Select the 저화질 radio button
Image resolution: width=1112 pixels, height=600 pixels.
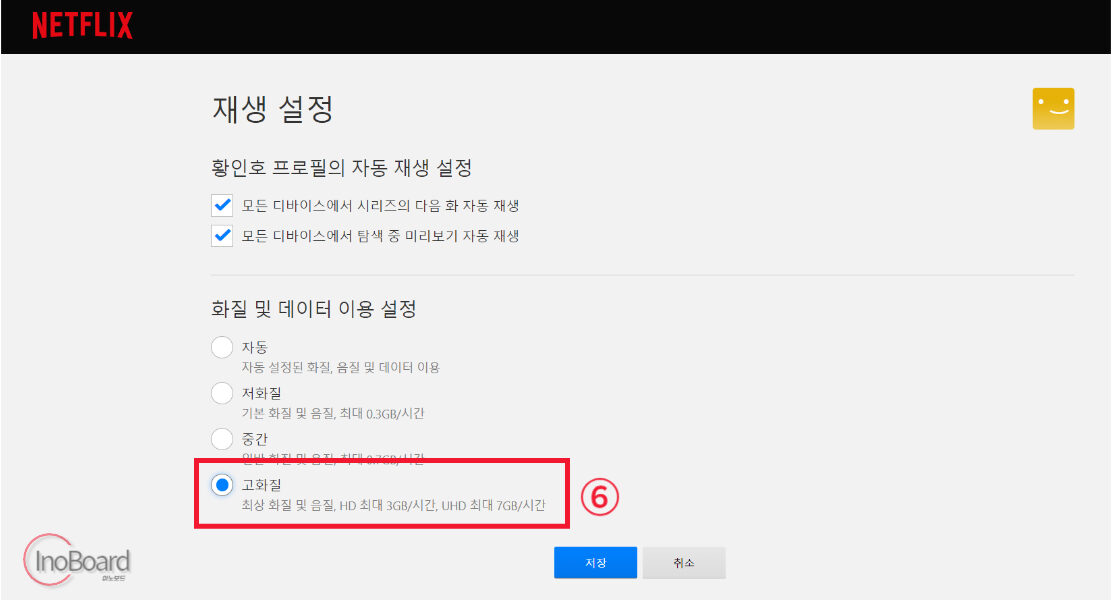(222, 393)
